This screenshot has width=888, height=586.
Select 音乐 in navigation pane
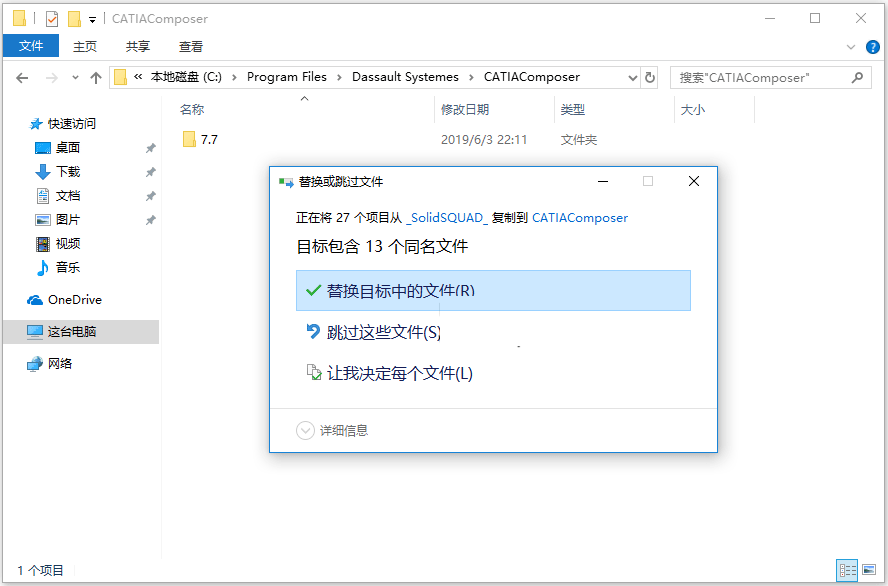67,267
